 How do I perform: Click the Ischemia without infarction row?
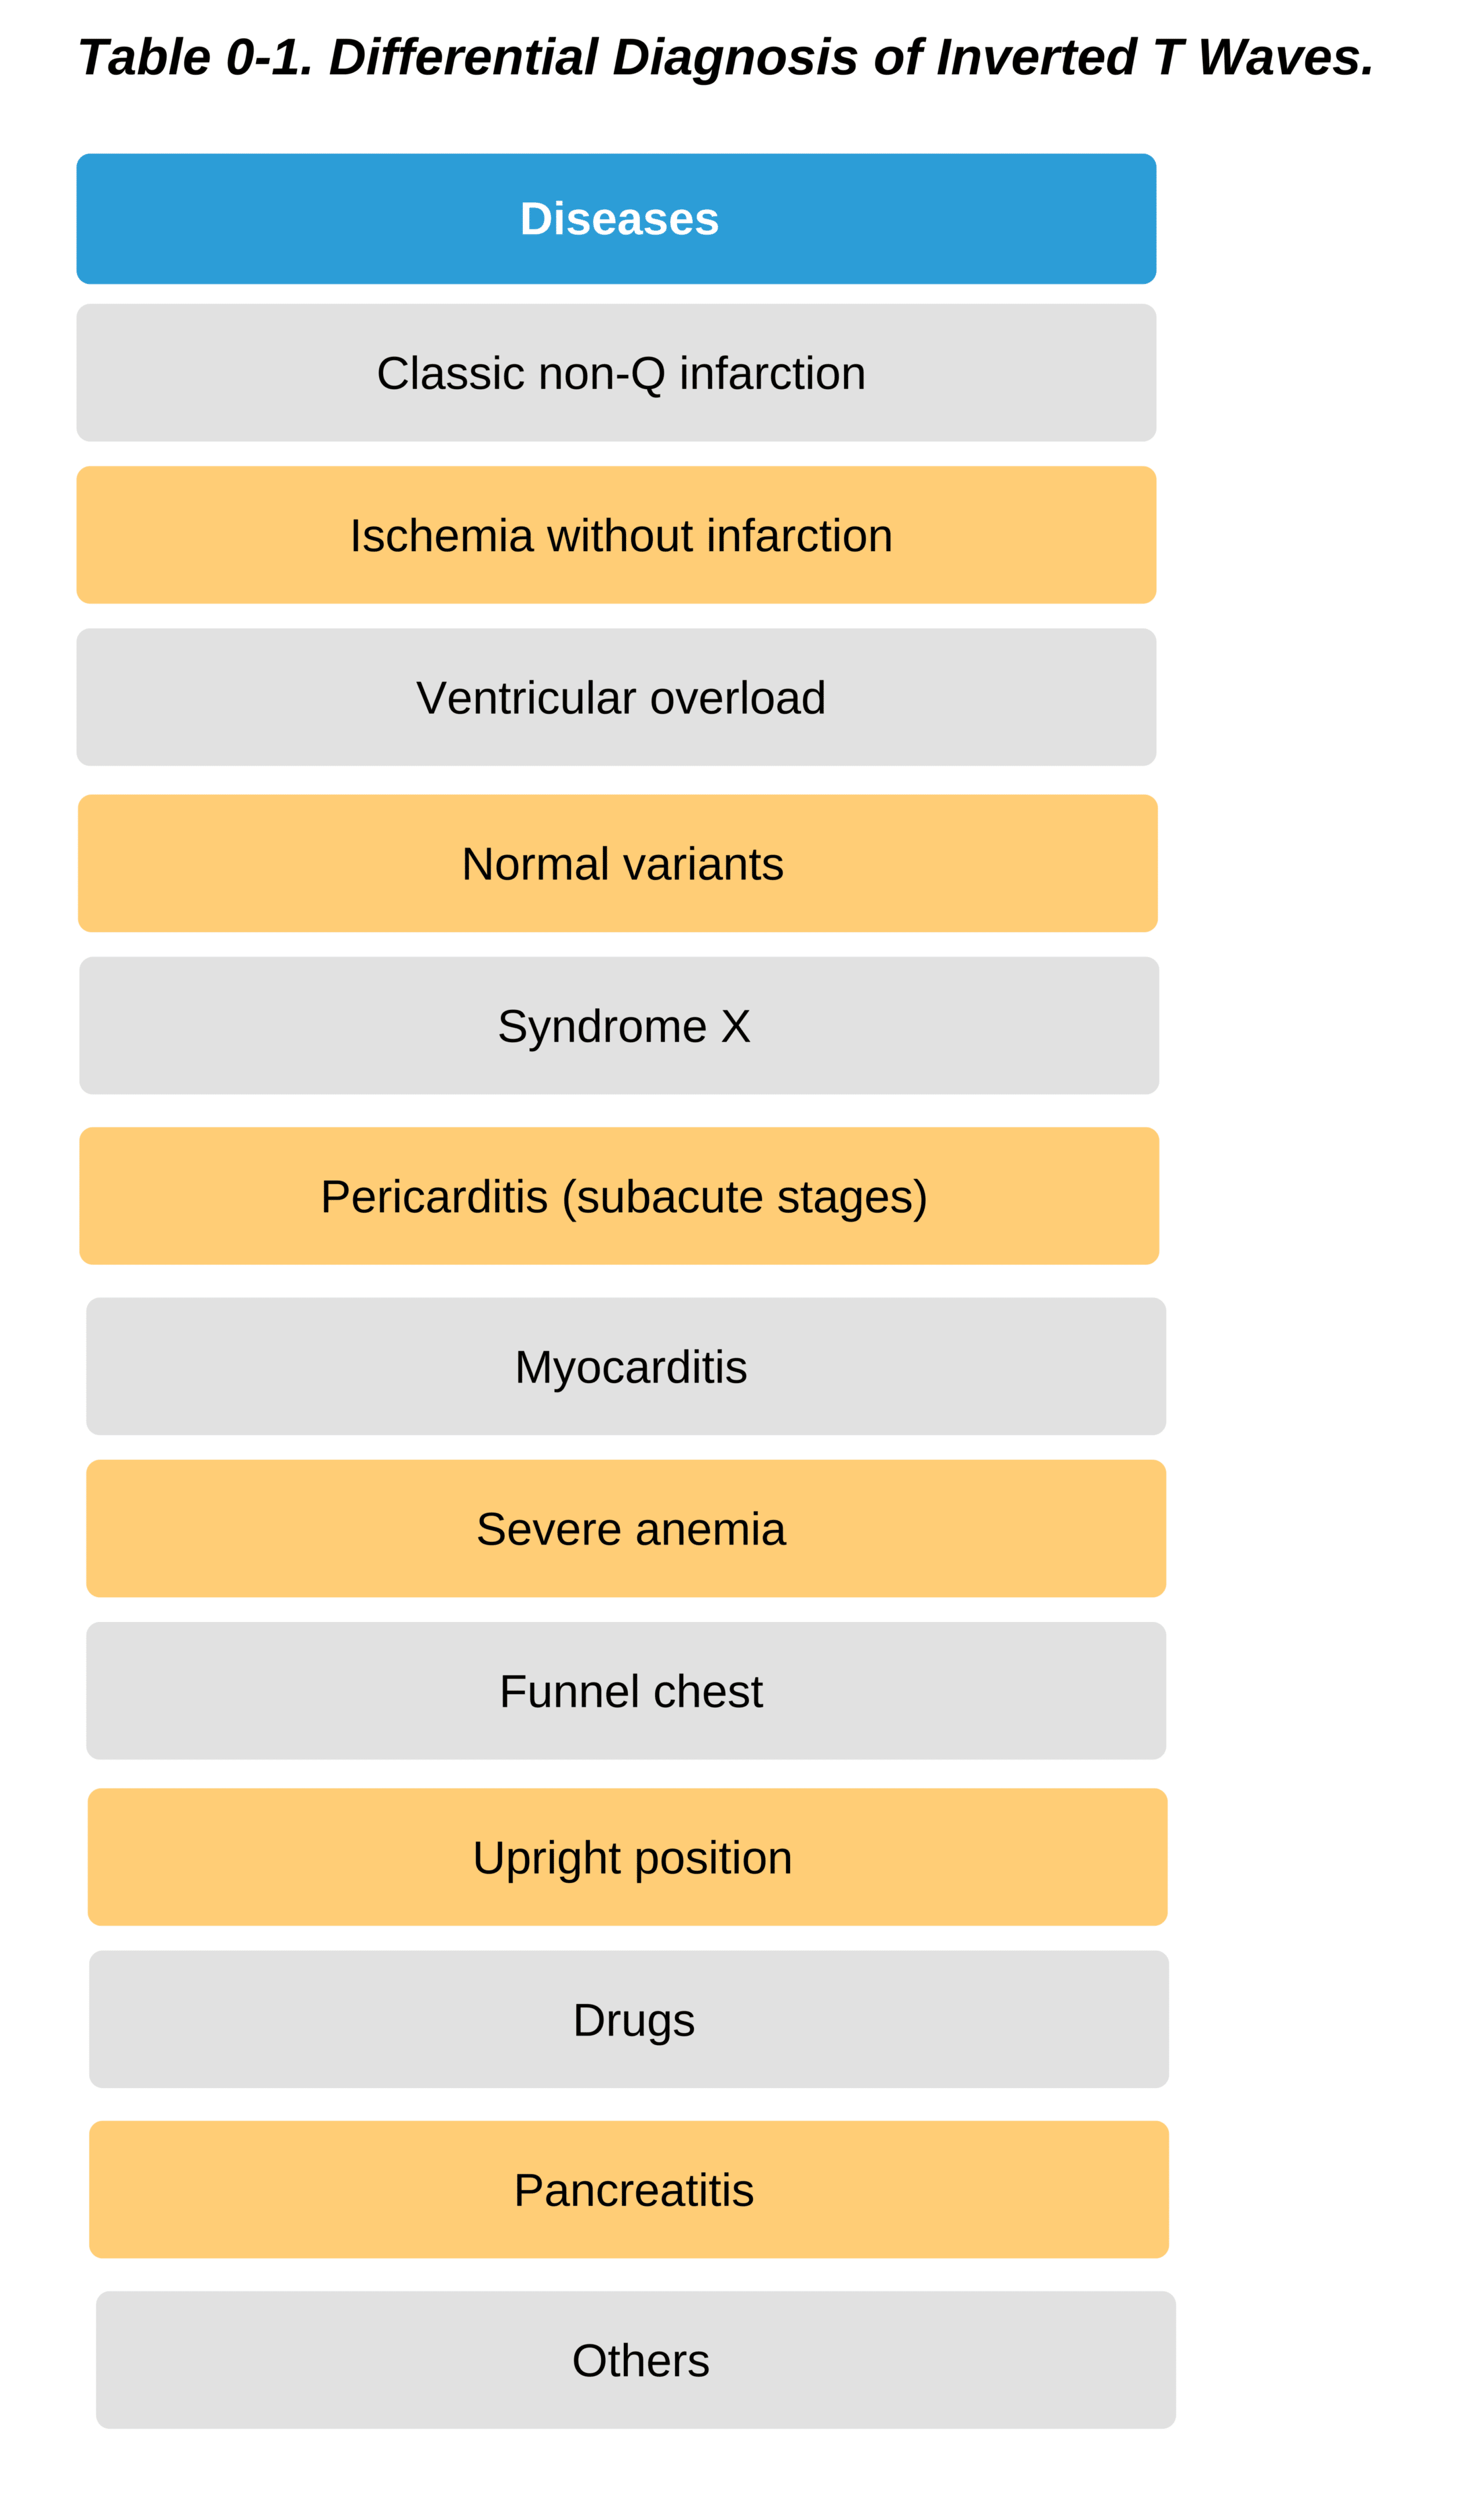617,535
